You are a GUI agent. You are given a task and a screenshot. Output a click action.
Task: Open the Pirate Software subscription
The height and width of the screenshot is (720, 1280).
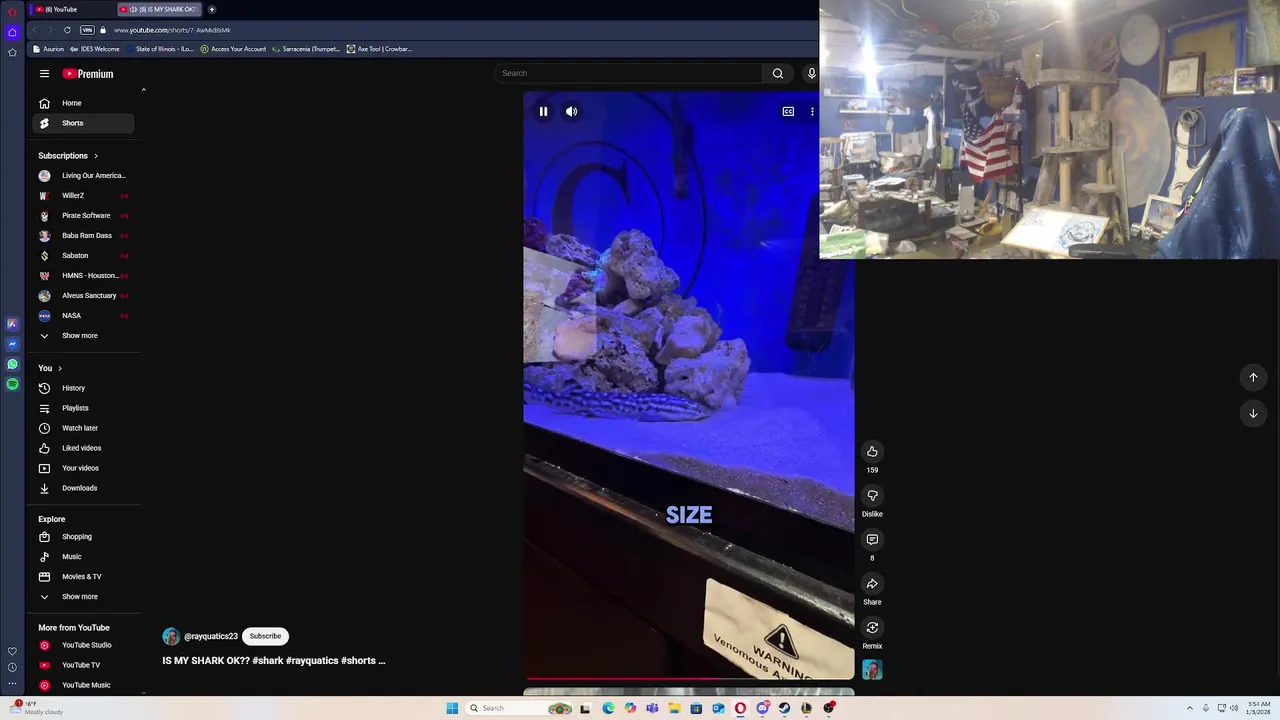pos(85,216)
